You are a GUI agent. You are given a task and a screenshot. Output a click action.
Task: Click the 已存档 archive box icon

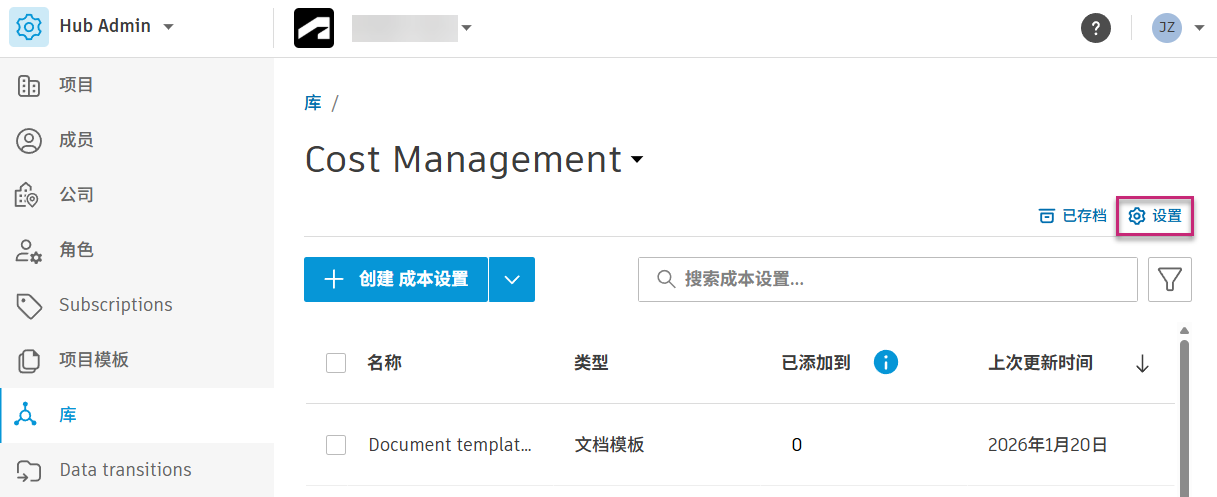pyautogui.click(x=1046, y=216)
